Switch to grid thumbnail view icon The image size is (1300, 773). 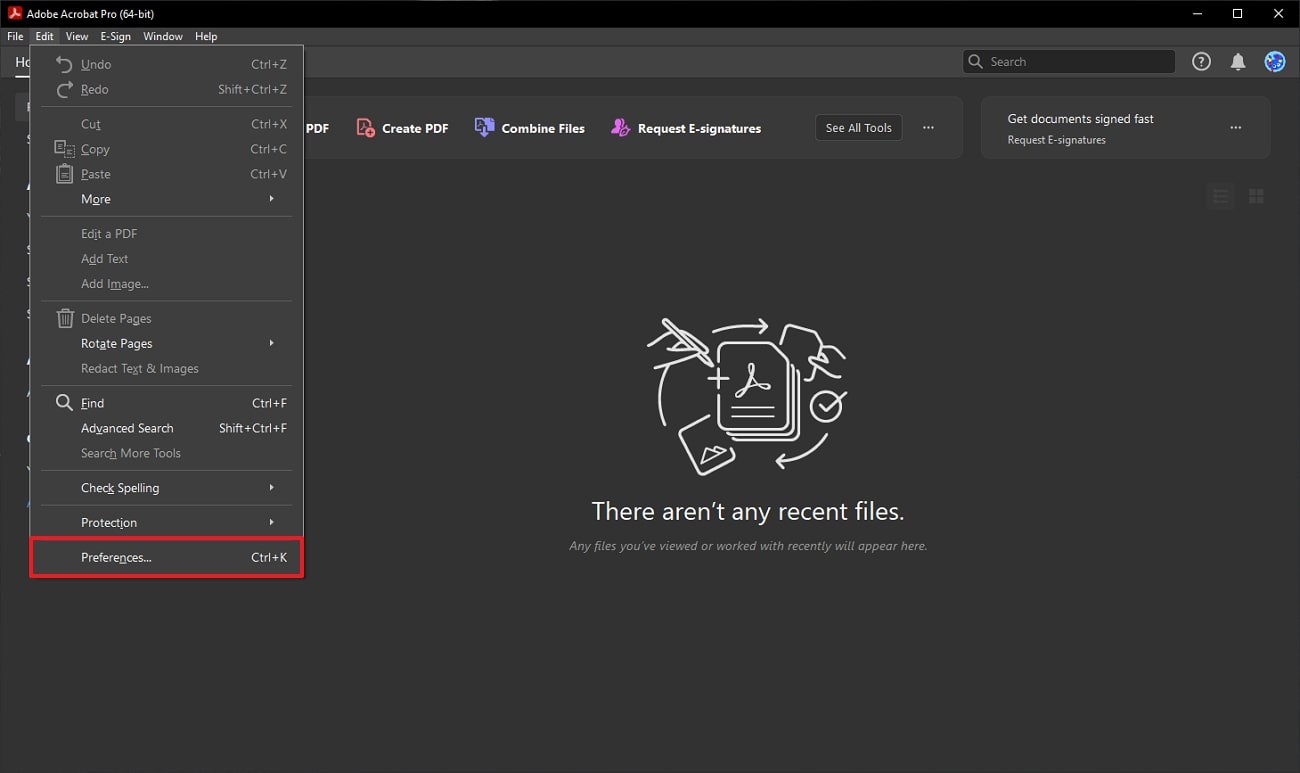pos(1256,196)
